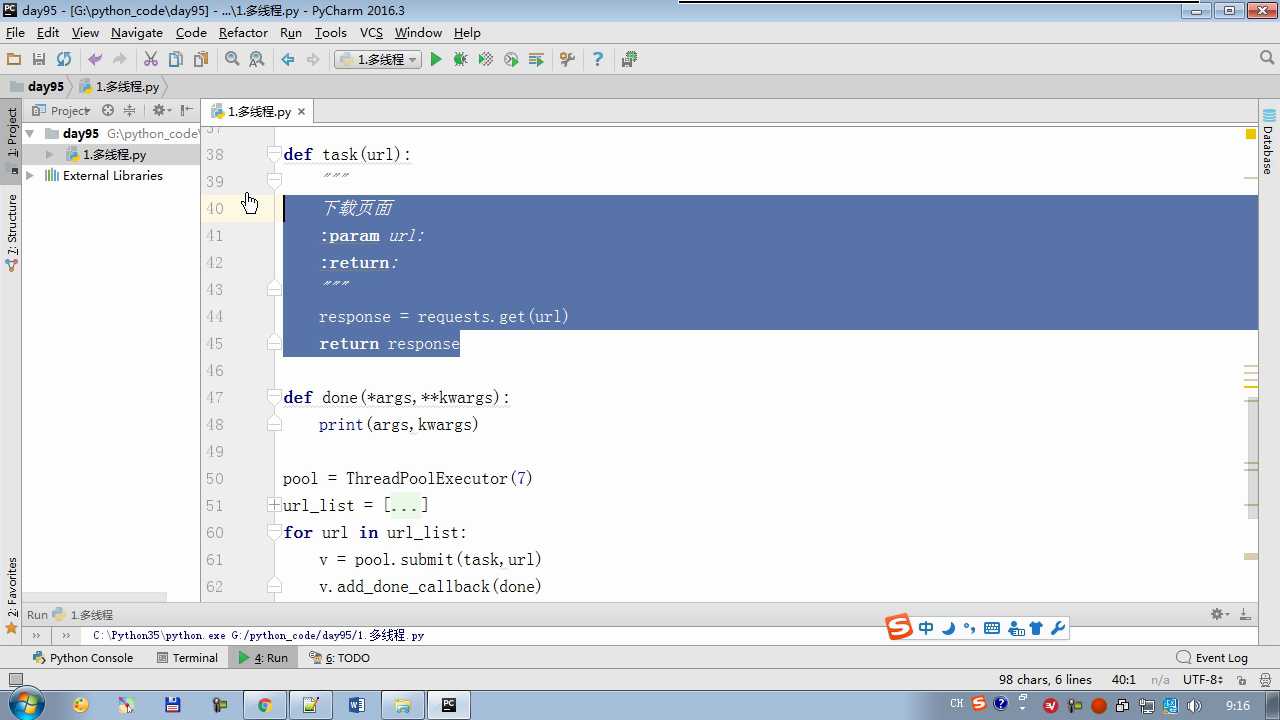
Task: Click the Back navigation arrow
Action: click(288, 60)
